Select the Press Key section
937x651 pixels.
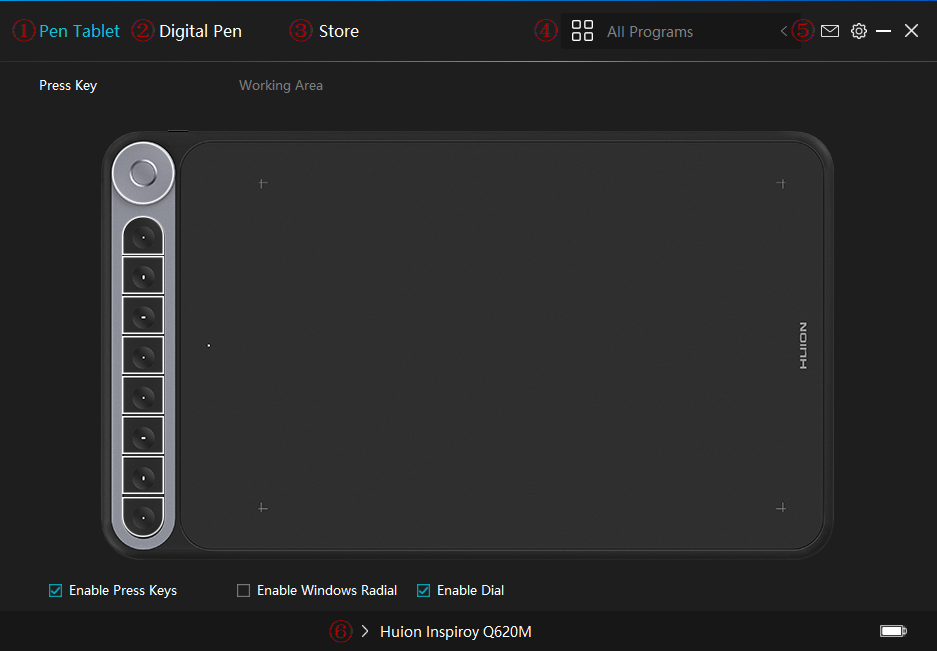tap(68, 86)
